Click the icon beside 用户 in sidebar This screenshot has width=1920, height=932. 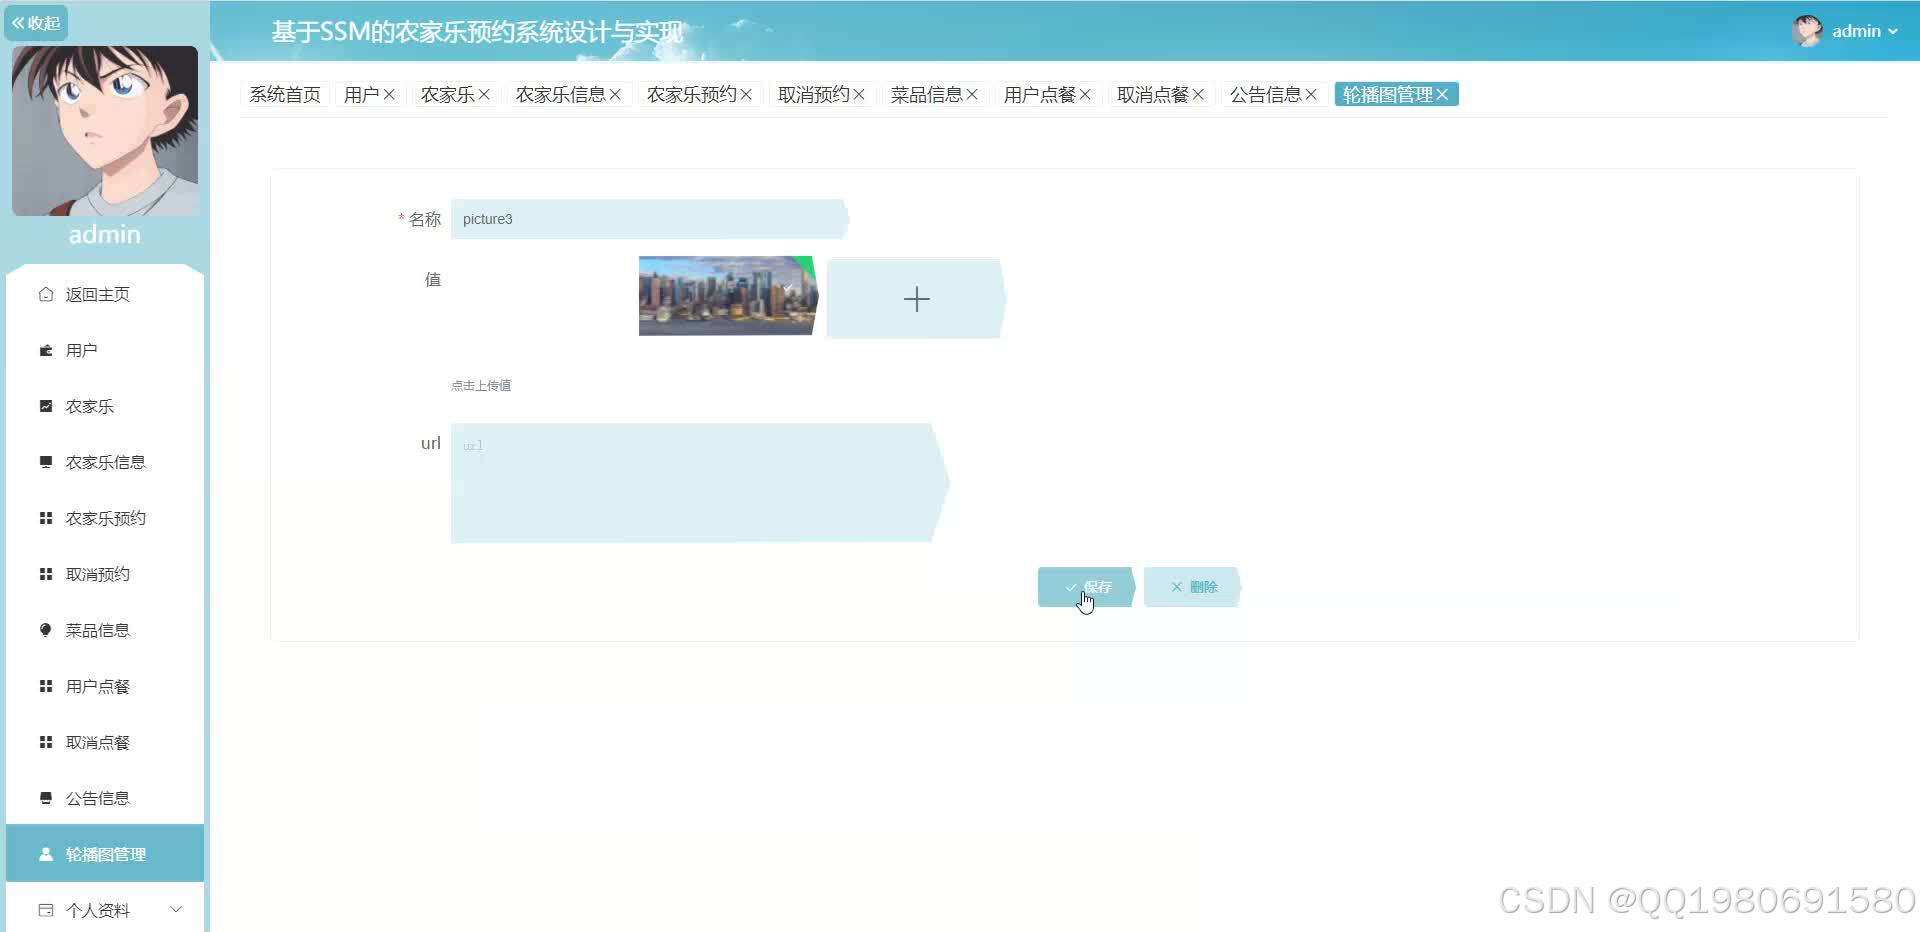(46, 350)
